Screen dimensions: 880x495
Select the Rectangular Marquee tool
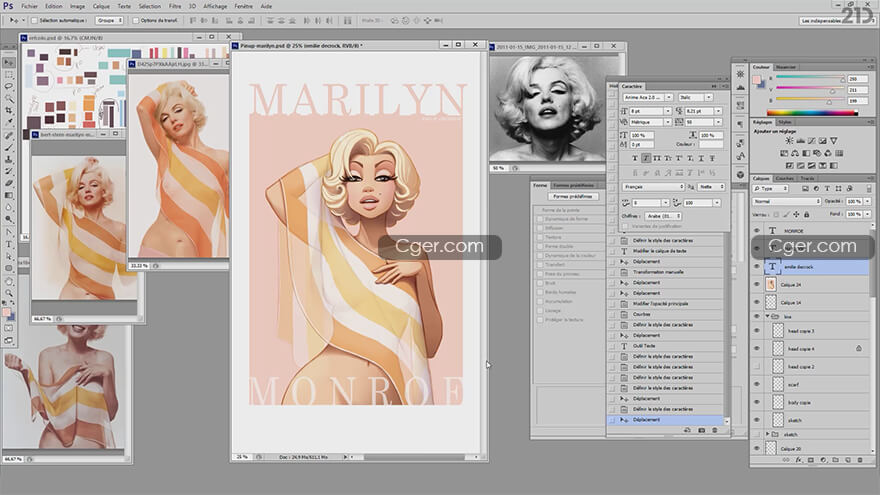8,75
